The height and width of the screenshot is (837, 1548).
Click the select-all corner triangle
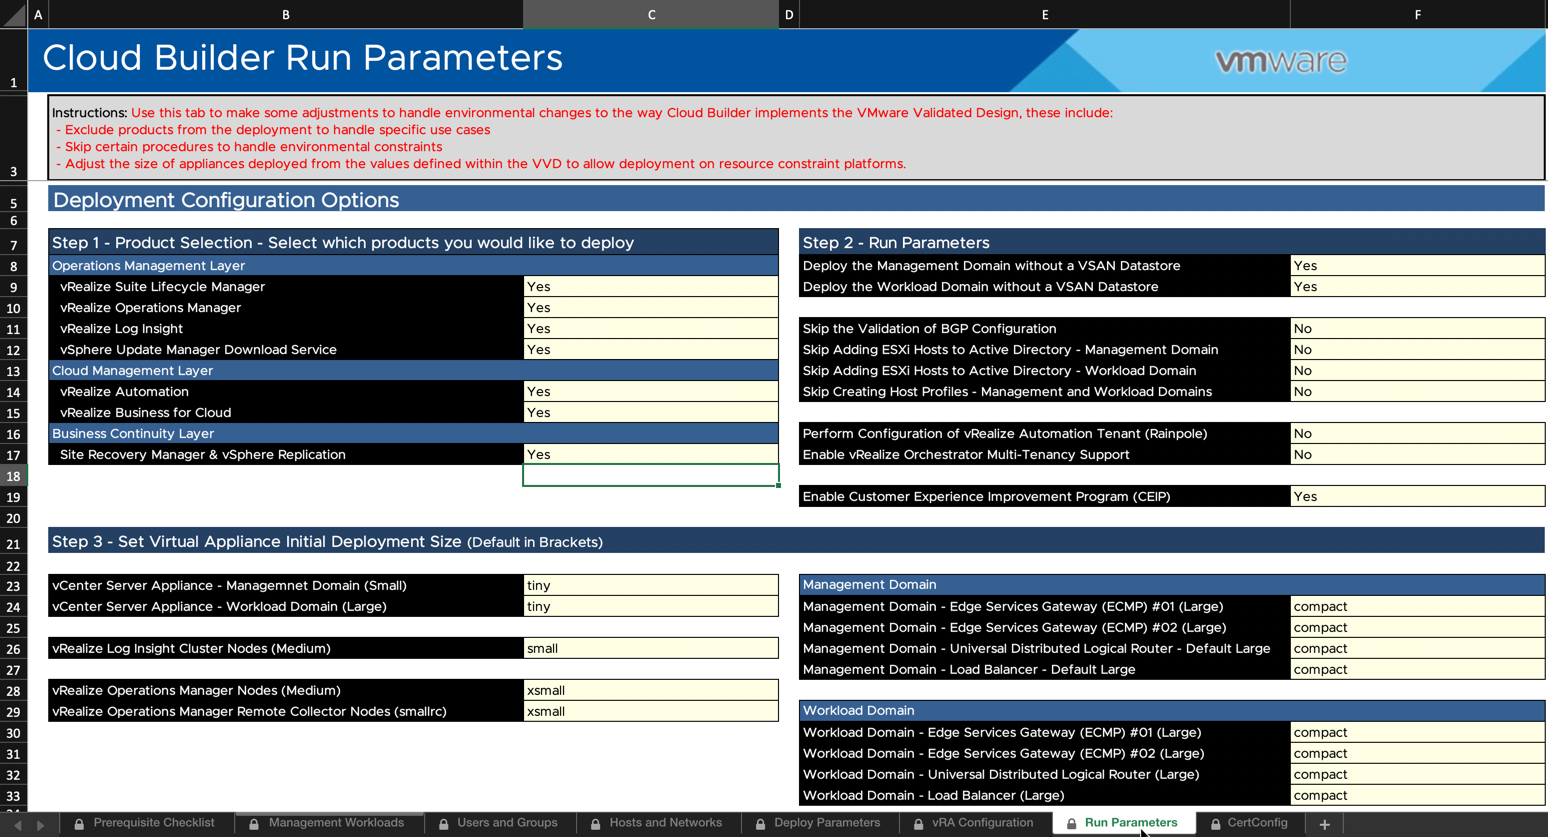click(x=14, y=15)
